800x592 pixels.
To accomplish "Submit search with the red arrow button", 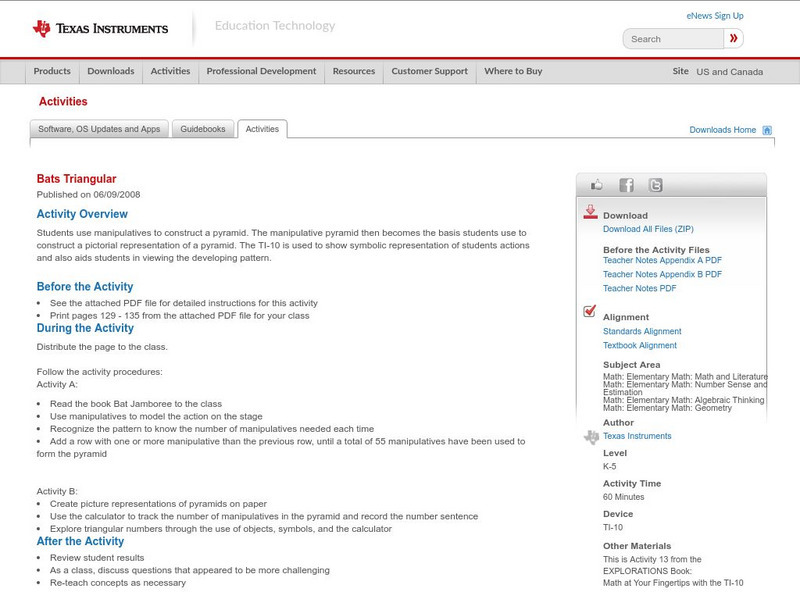I will [734, 39].
